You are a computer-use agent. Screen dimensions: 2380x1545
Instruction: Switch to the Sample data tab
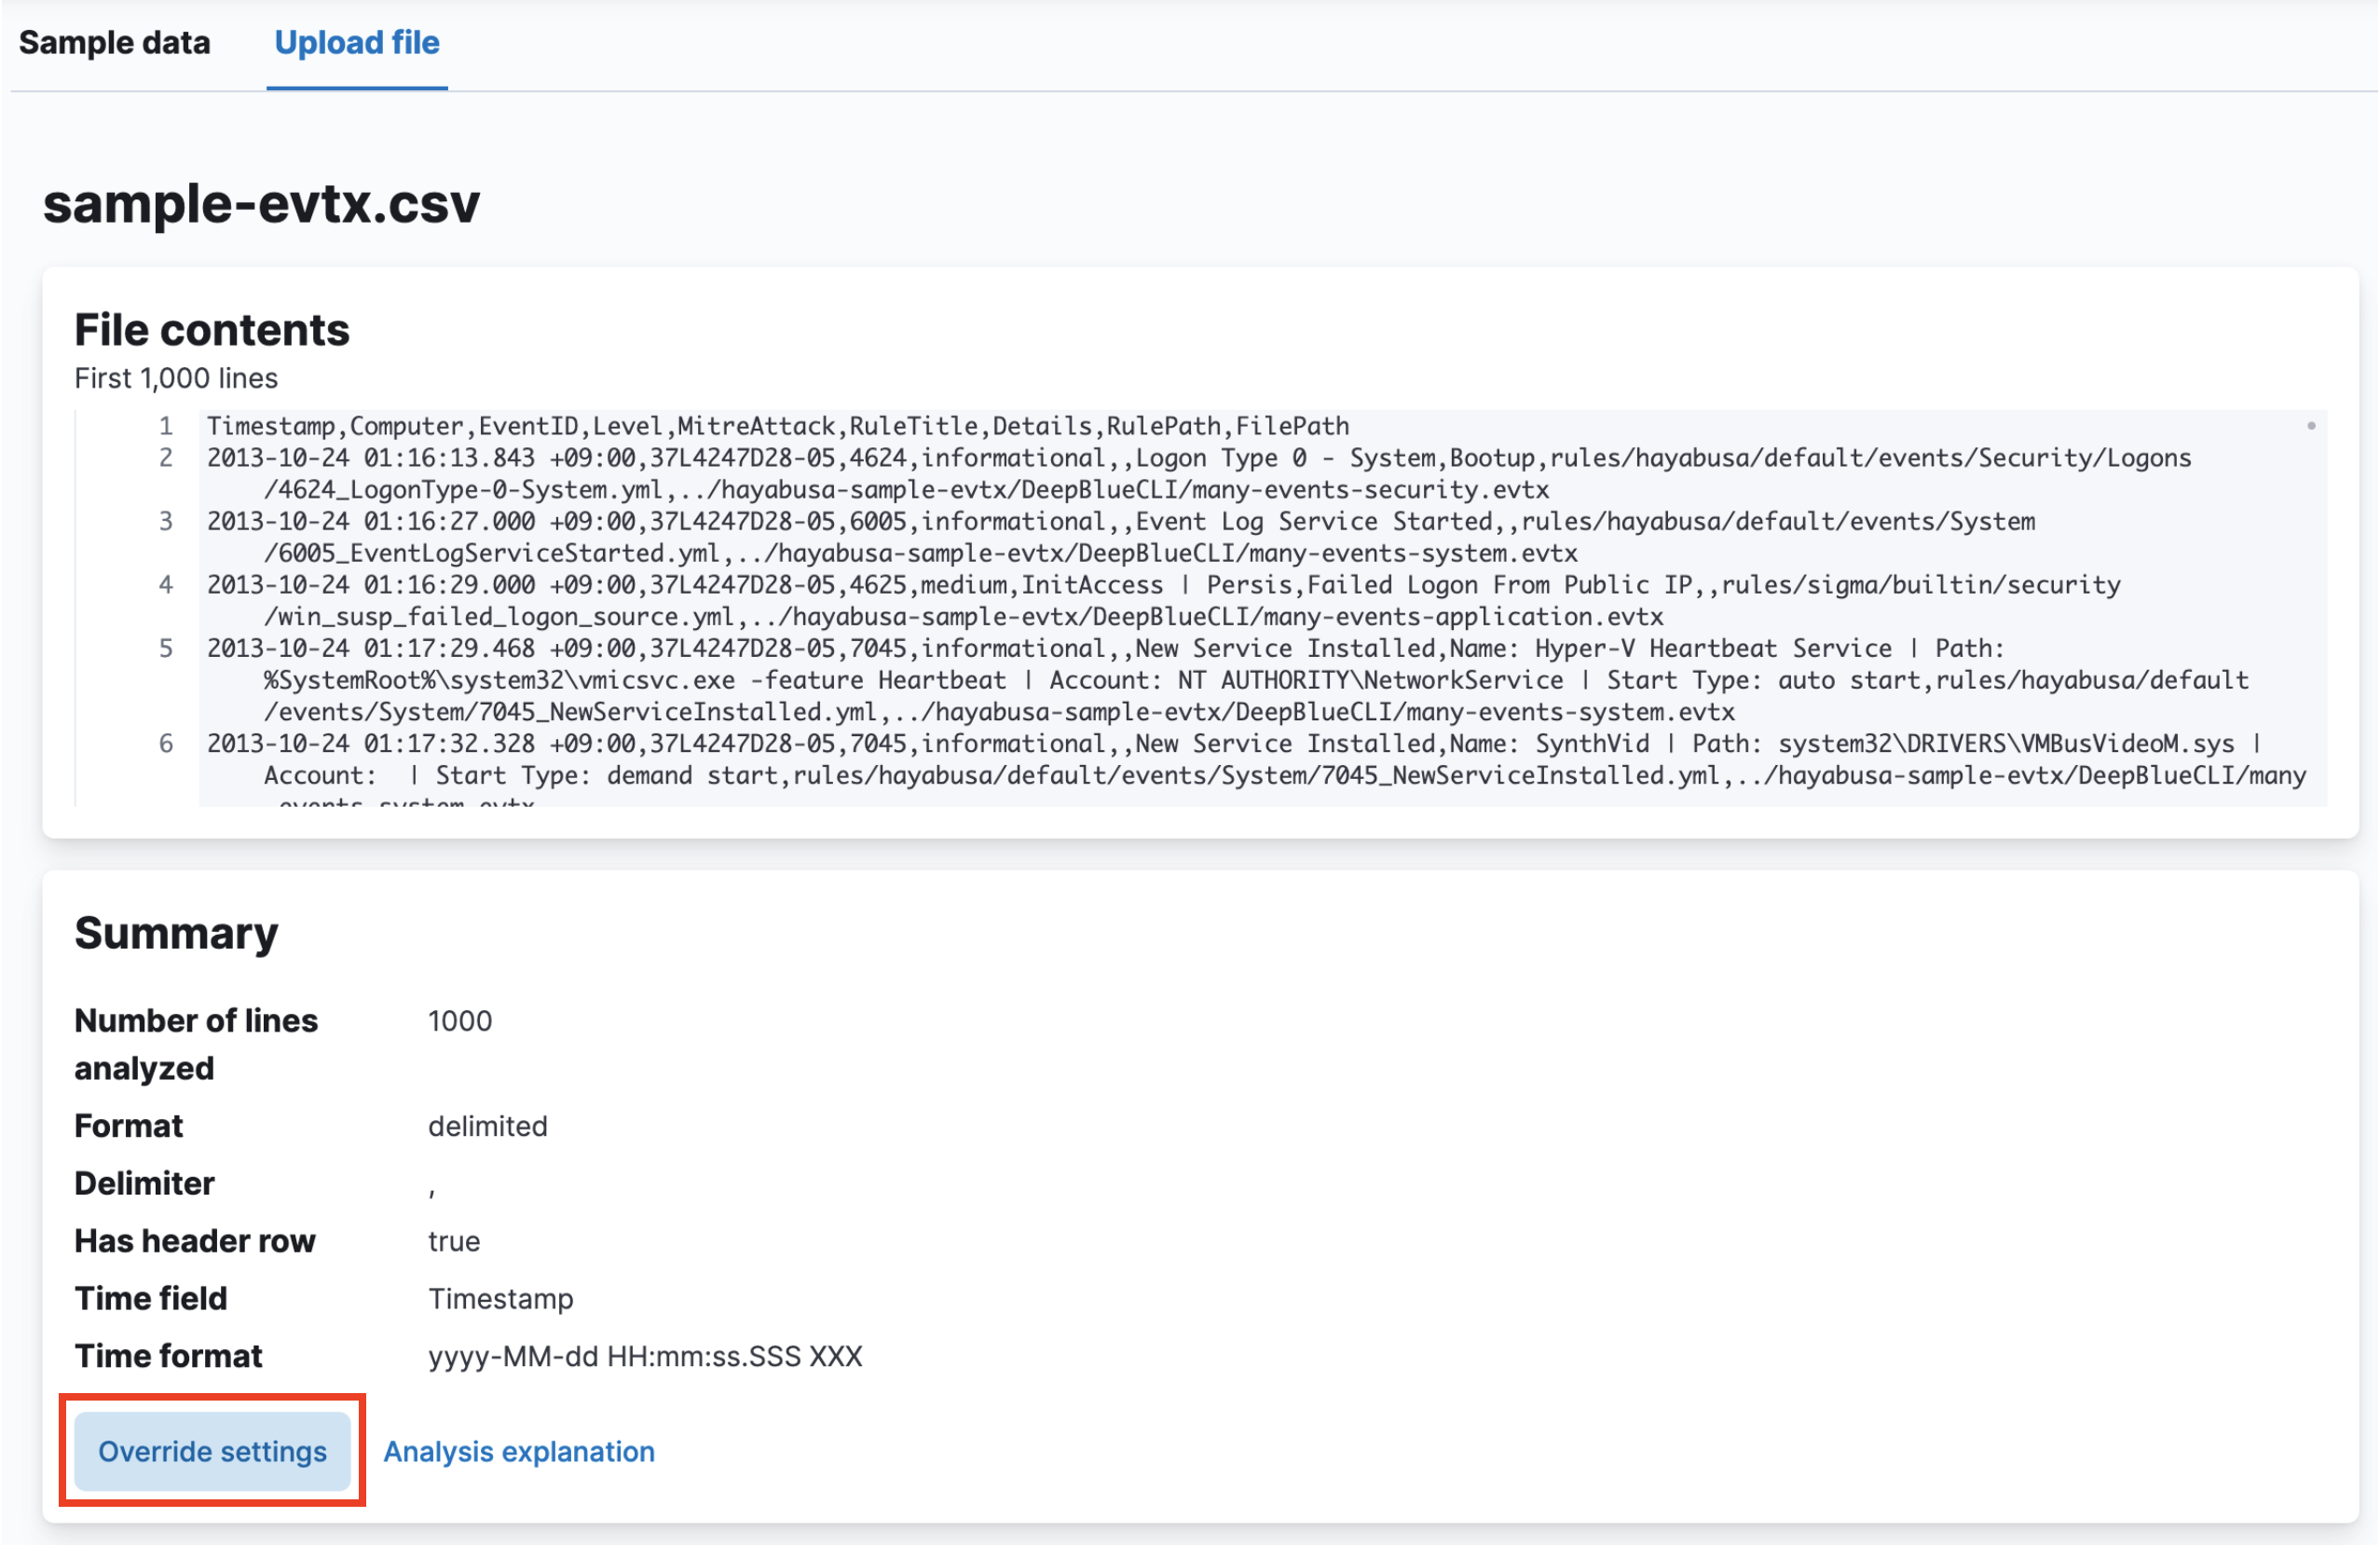pyautogui.click(x=114, y=43)
